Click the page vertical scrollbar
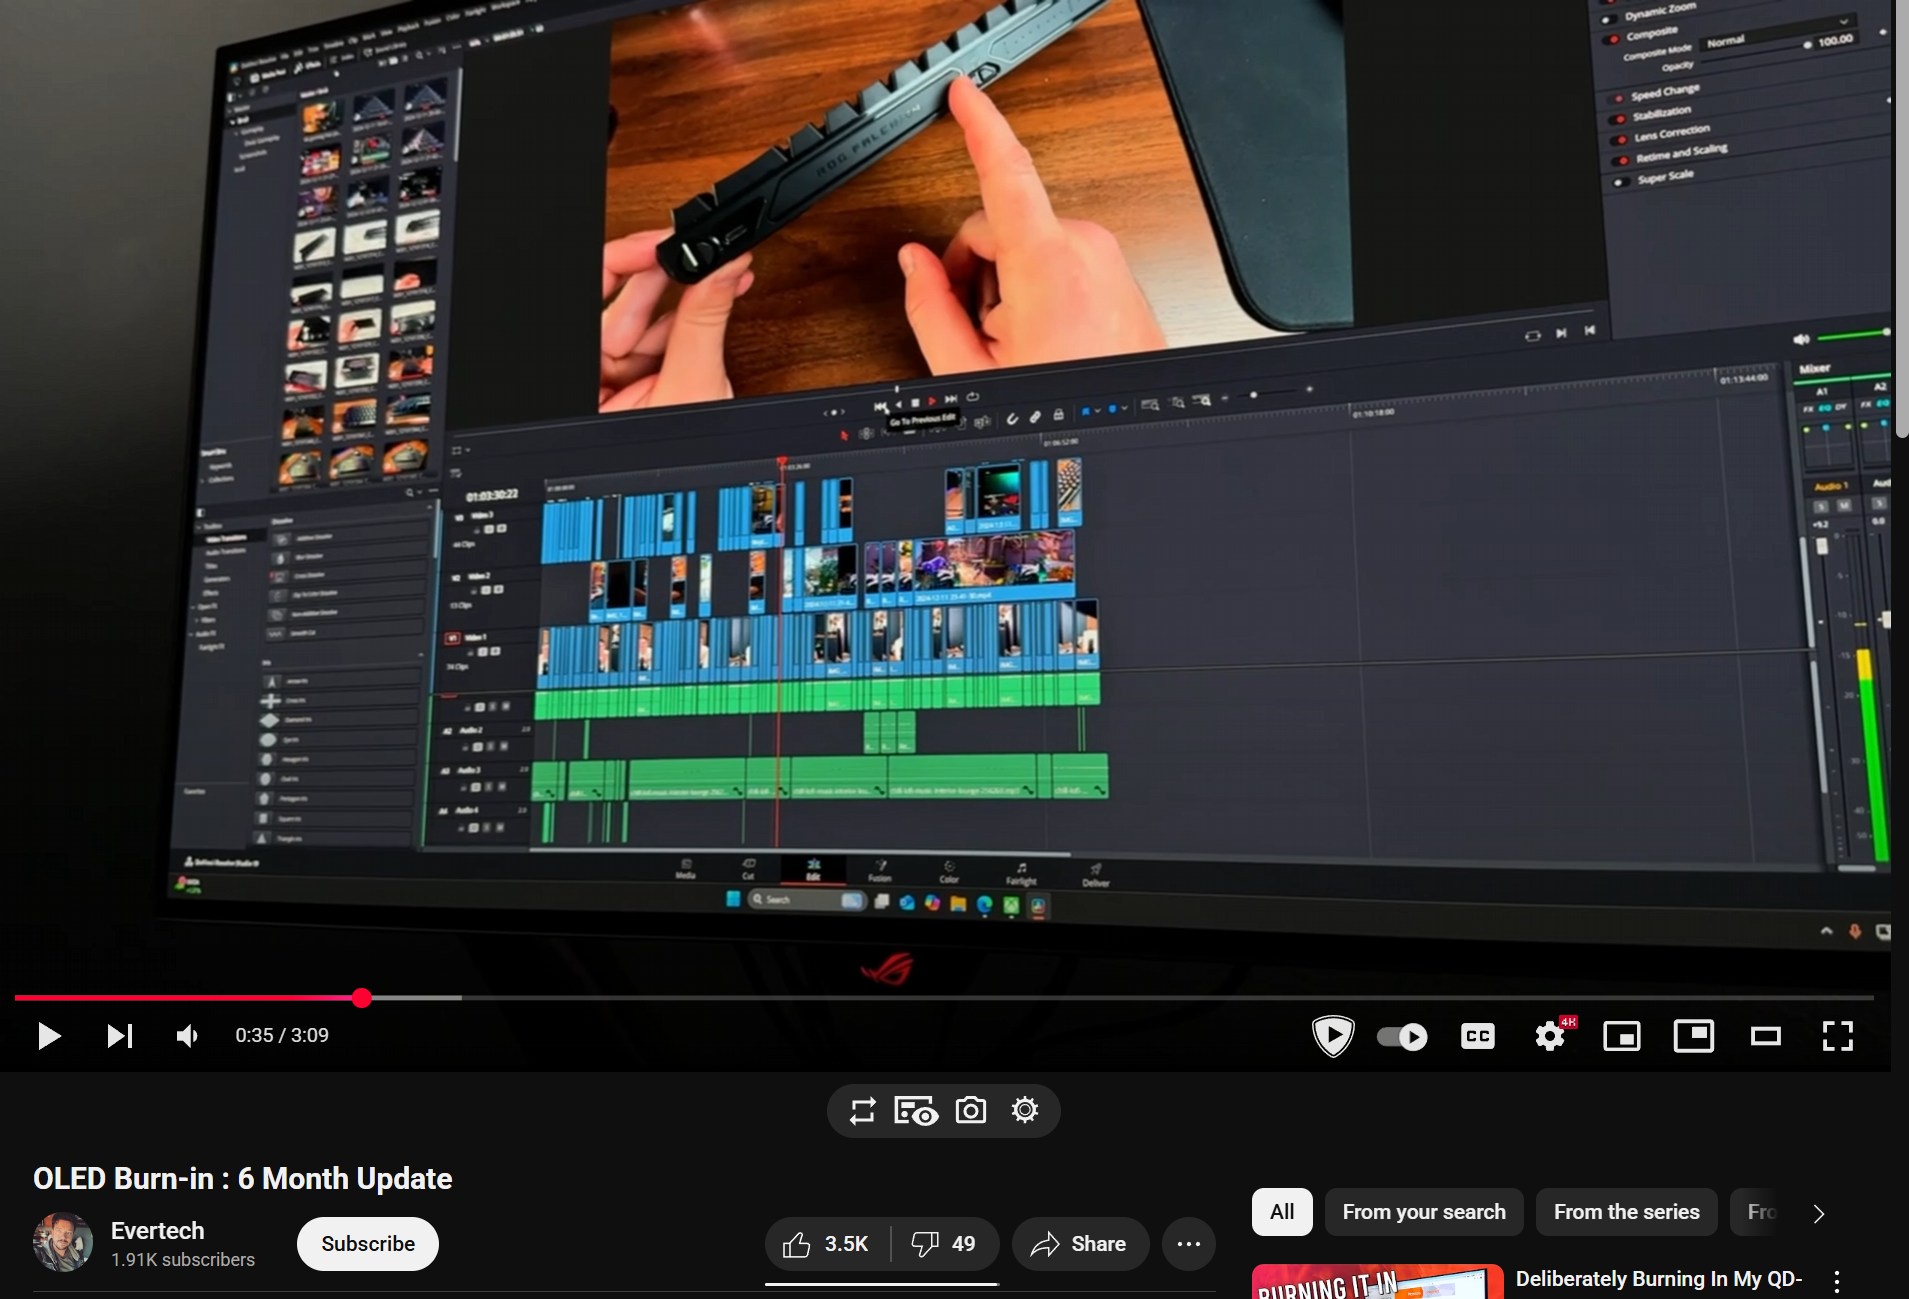Image resolution: width=1909 pixels, height=1299 pixels. [x=1901, y=217]
